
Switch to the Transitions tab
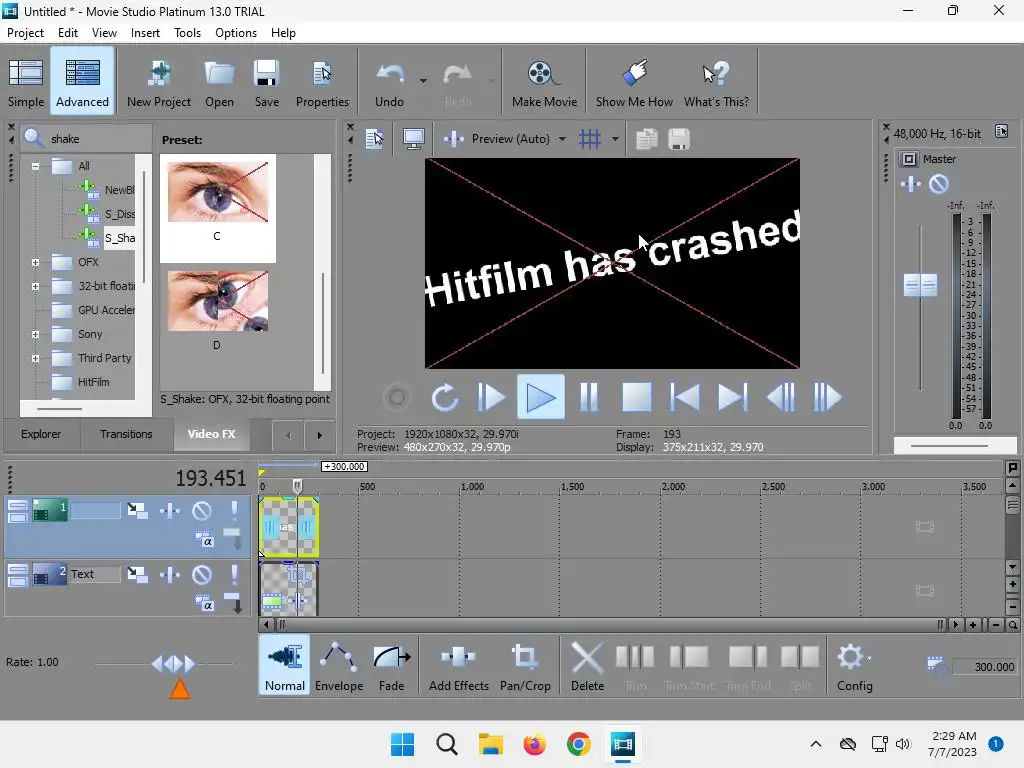click(126, 434)
